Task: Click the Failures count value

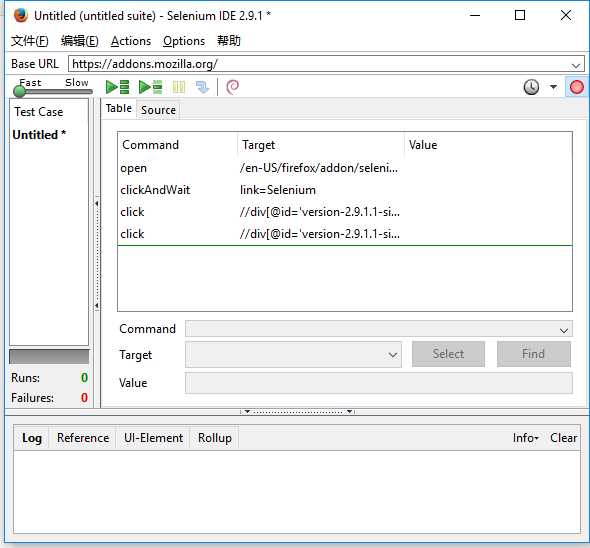Action: 84,397
